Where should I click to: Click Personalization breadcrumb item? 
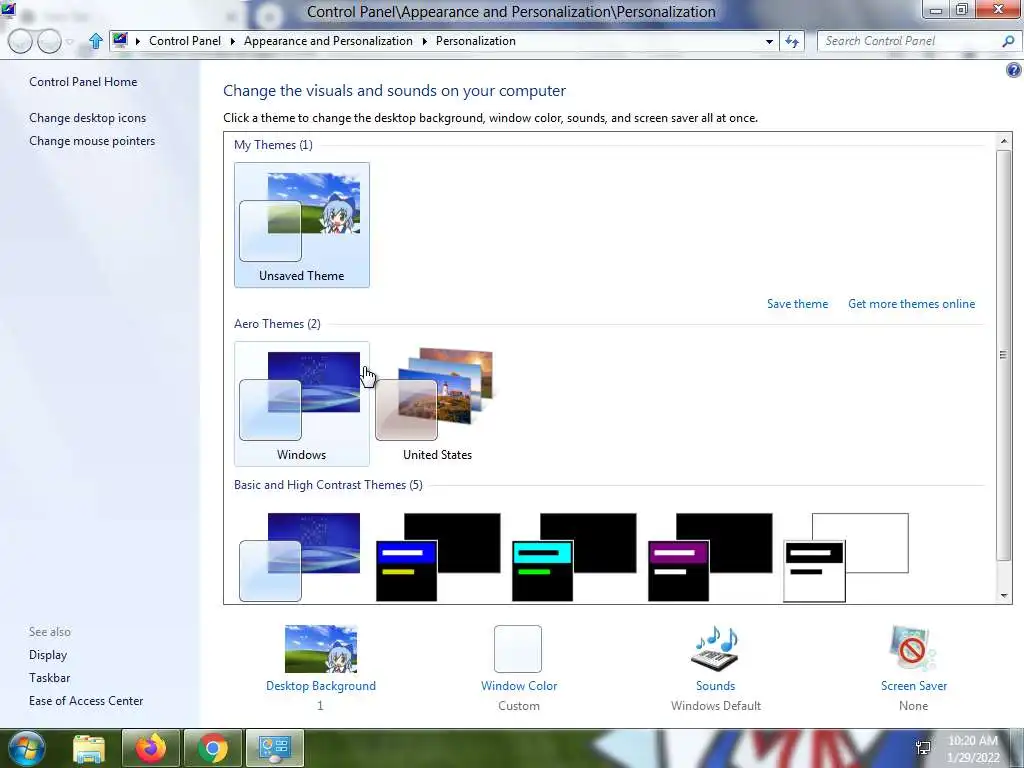click(475, 41)
